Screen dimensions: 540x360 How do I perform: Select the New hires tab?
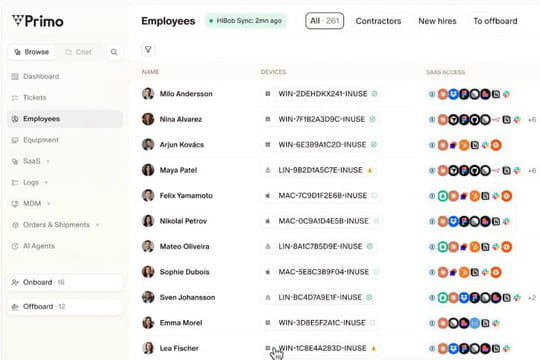tap(437, 21)
